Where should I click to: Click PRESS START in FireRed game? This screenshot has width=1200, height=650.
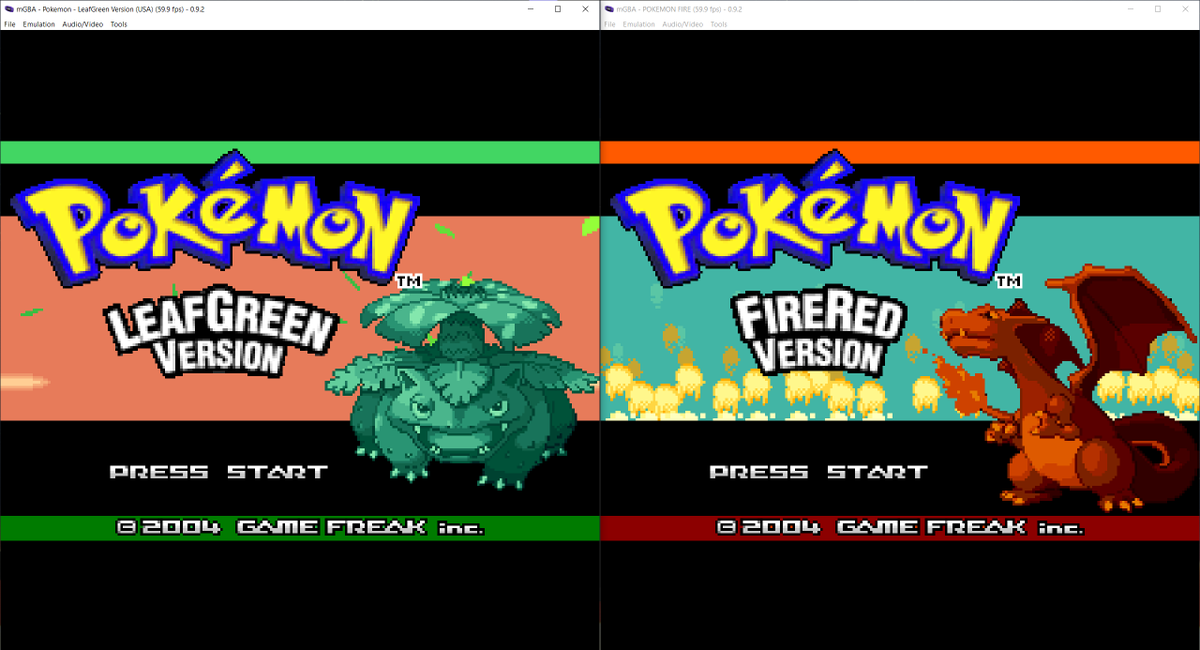(x=818, y=471)
